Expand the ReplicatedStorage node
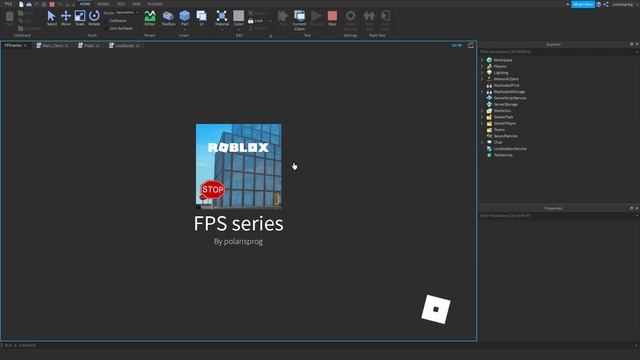The image size is (640, 360). pyautogui.click(x=482, y=92)
